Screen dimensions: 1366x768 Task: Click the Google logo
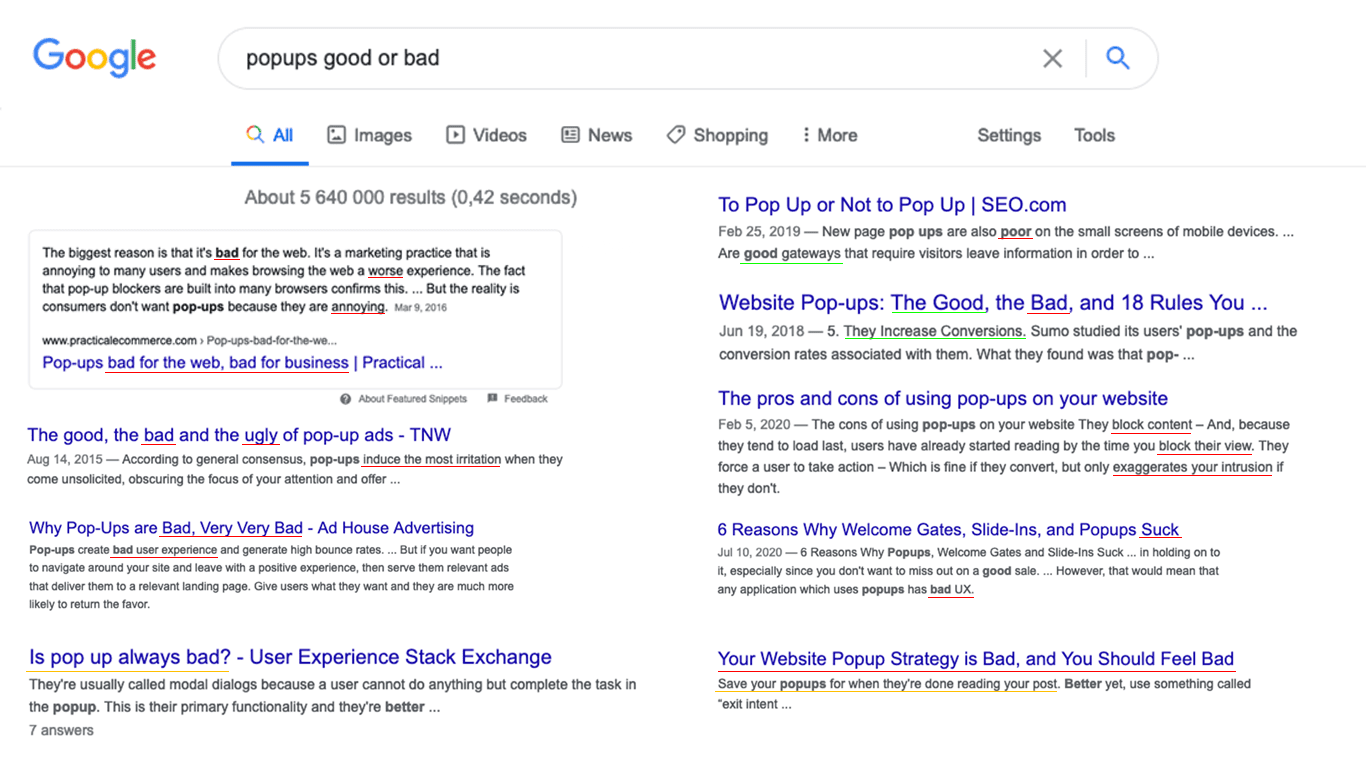click(95, 57)
